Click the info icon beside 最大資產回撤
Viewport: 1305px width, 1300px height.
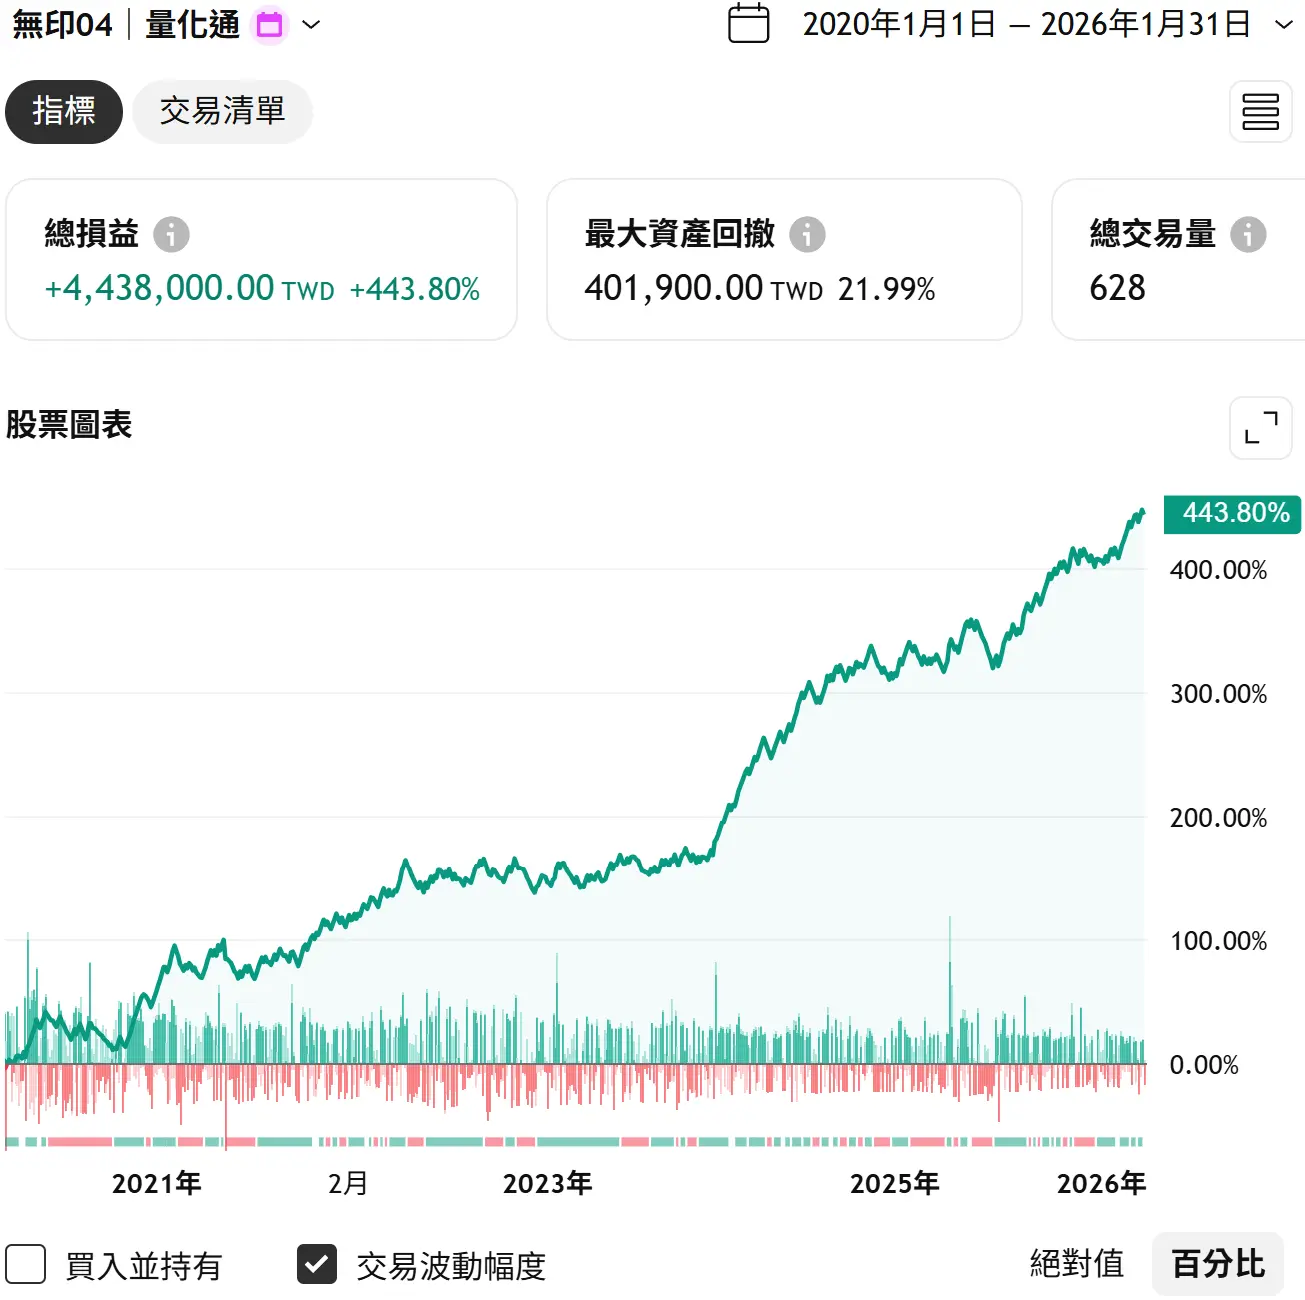(x=807, y=234)
